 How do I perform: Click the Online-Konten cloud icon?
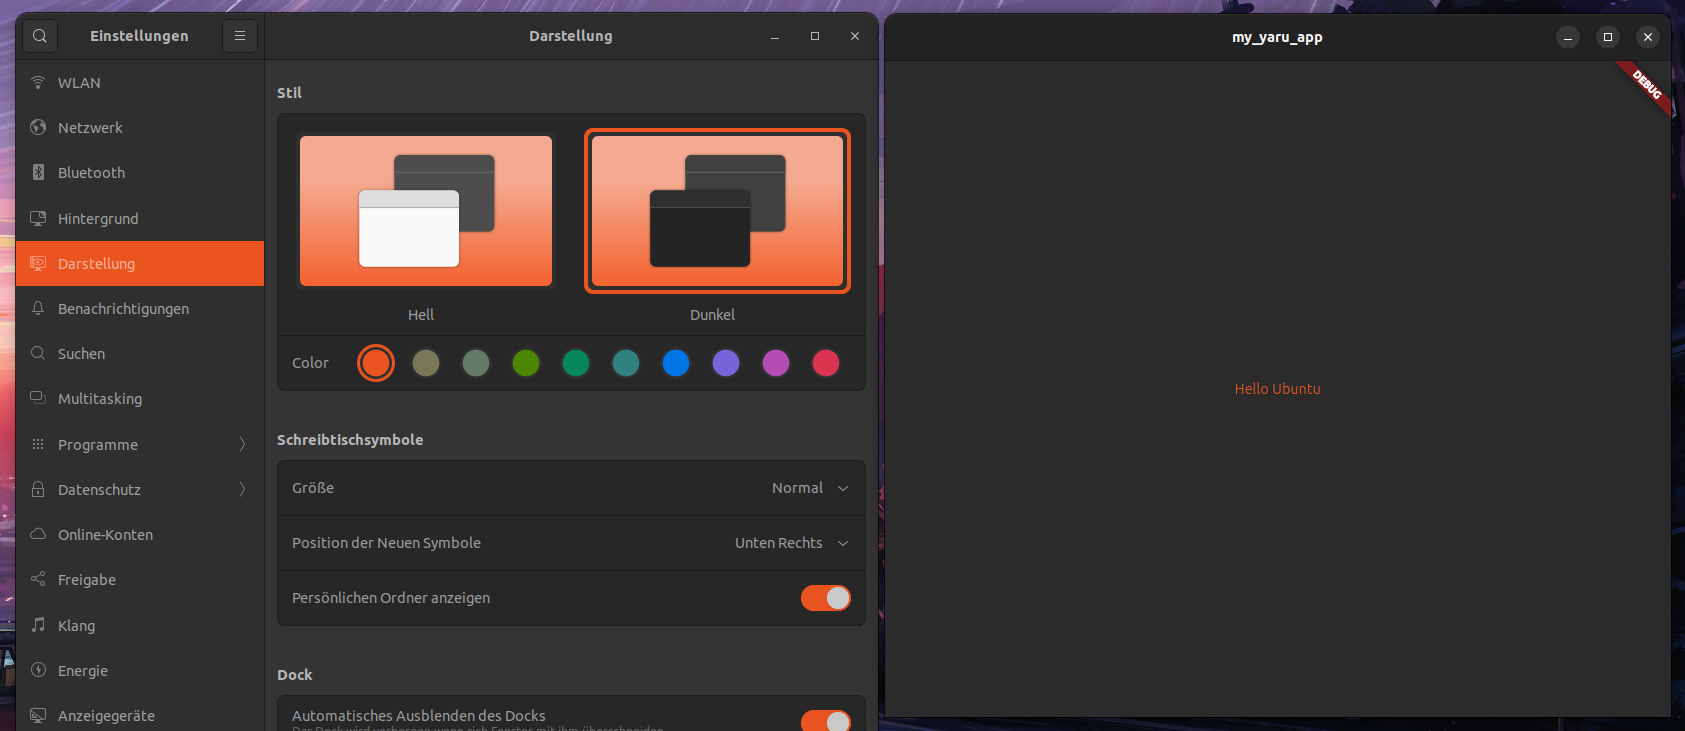38,534
